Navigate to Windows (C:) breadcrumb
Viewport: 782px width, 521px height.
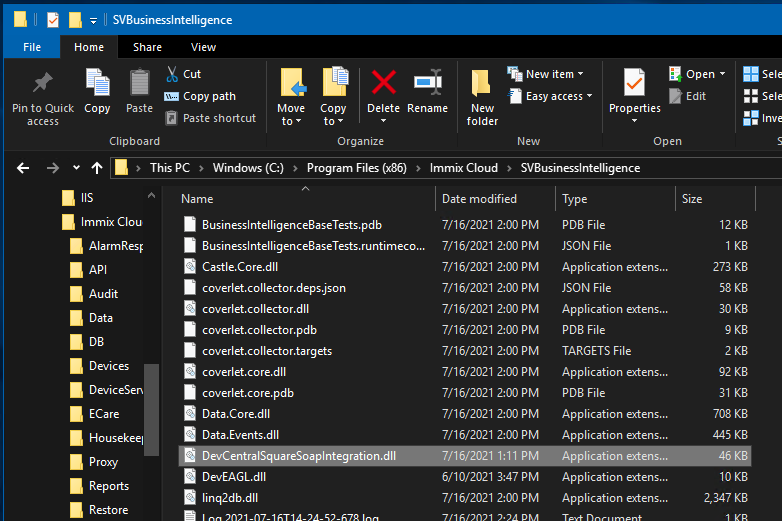coord(248,168)
